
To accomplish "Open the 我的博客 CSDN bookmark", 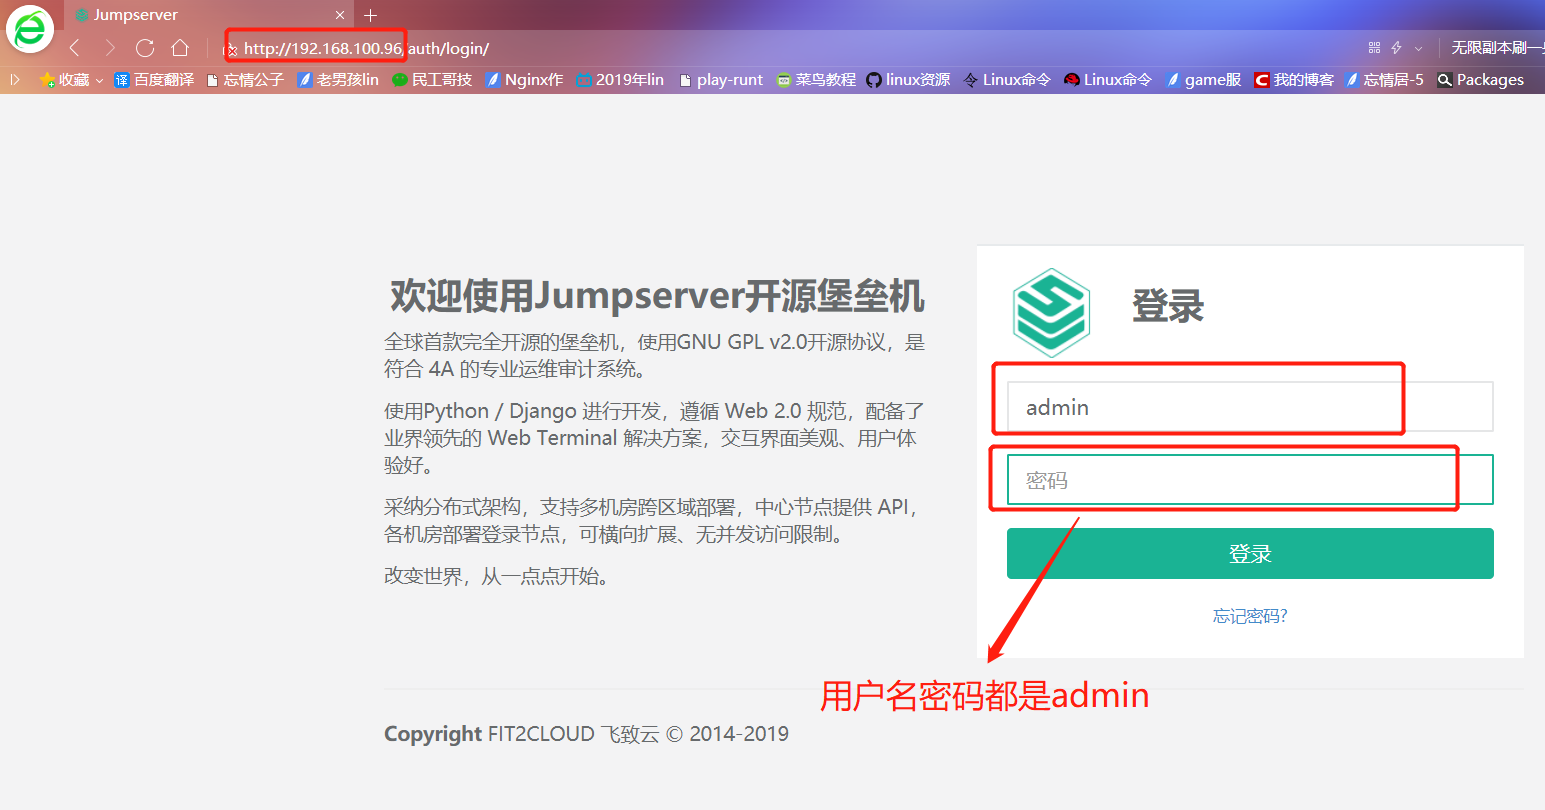I will pos(1294,79).
